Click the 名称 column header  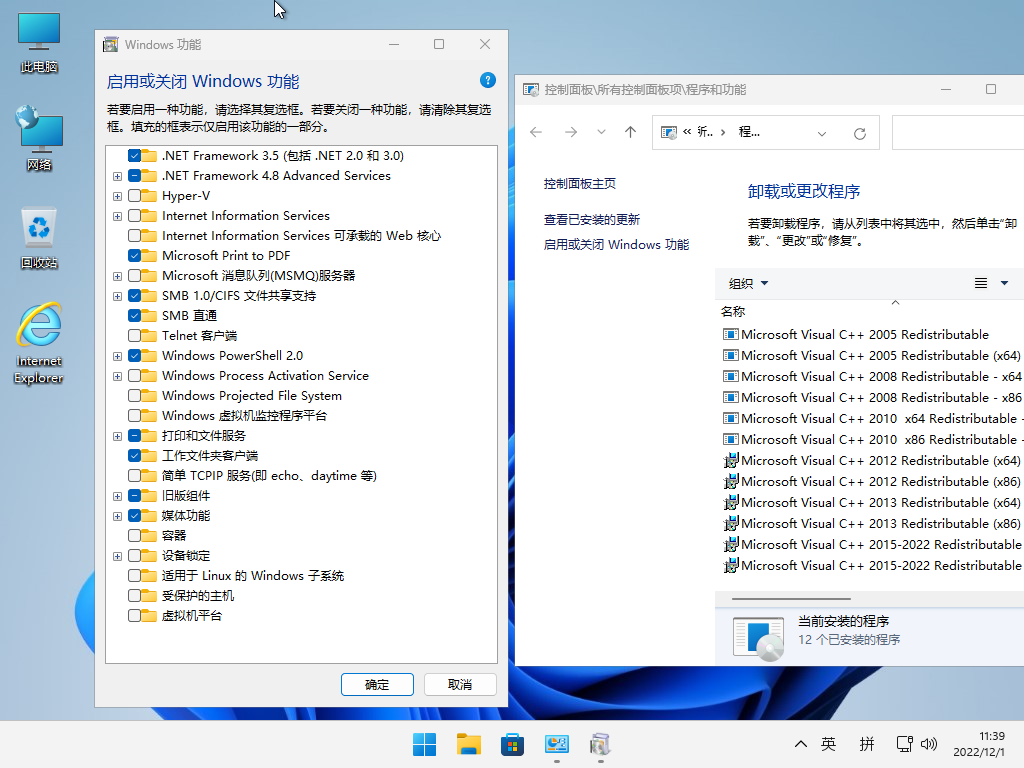[x=733, y=312]
